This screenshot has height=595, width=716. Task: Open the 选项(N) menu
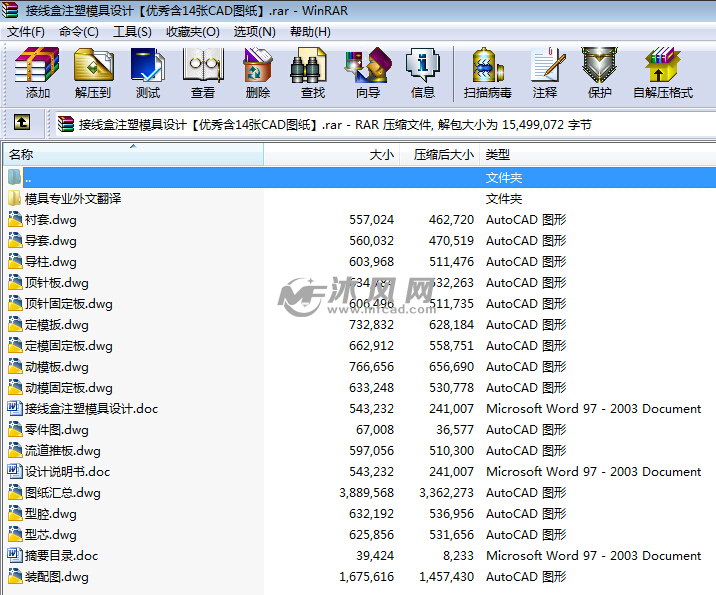click(254, 32)
